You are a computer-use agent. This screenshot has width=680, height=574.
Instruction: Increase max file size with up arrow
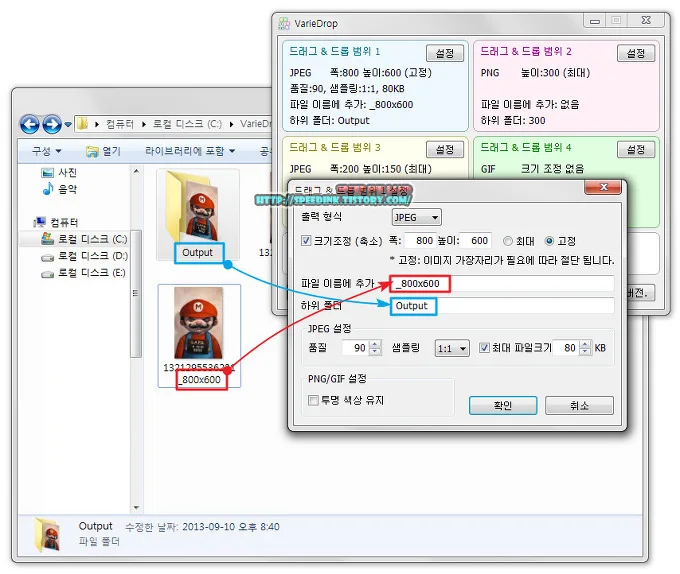(585, 344)
